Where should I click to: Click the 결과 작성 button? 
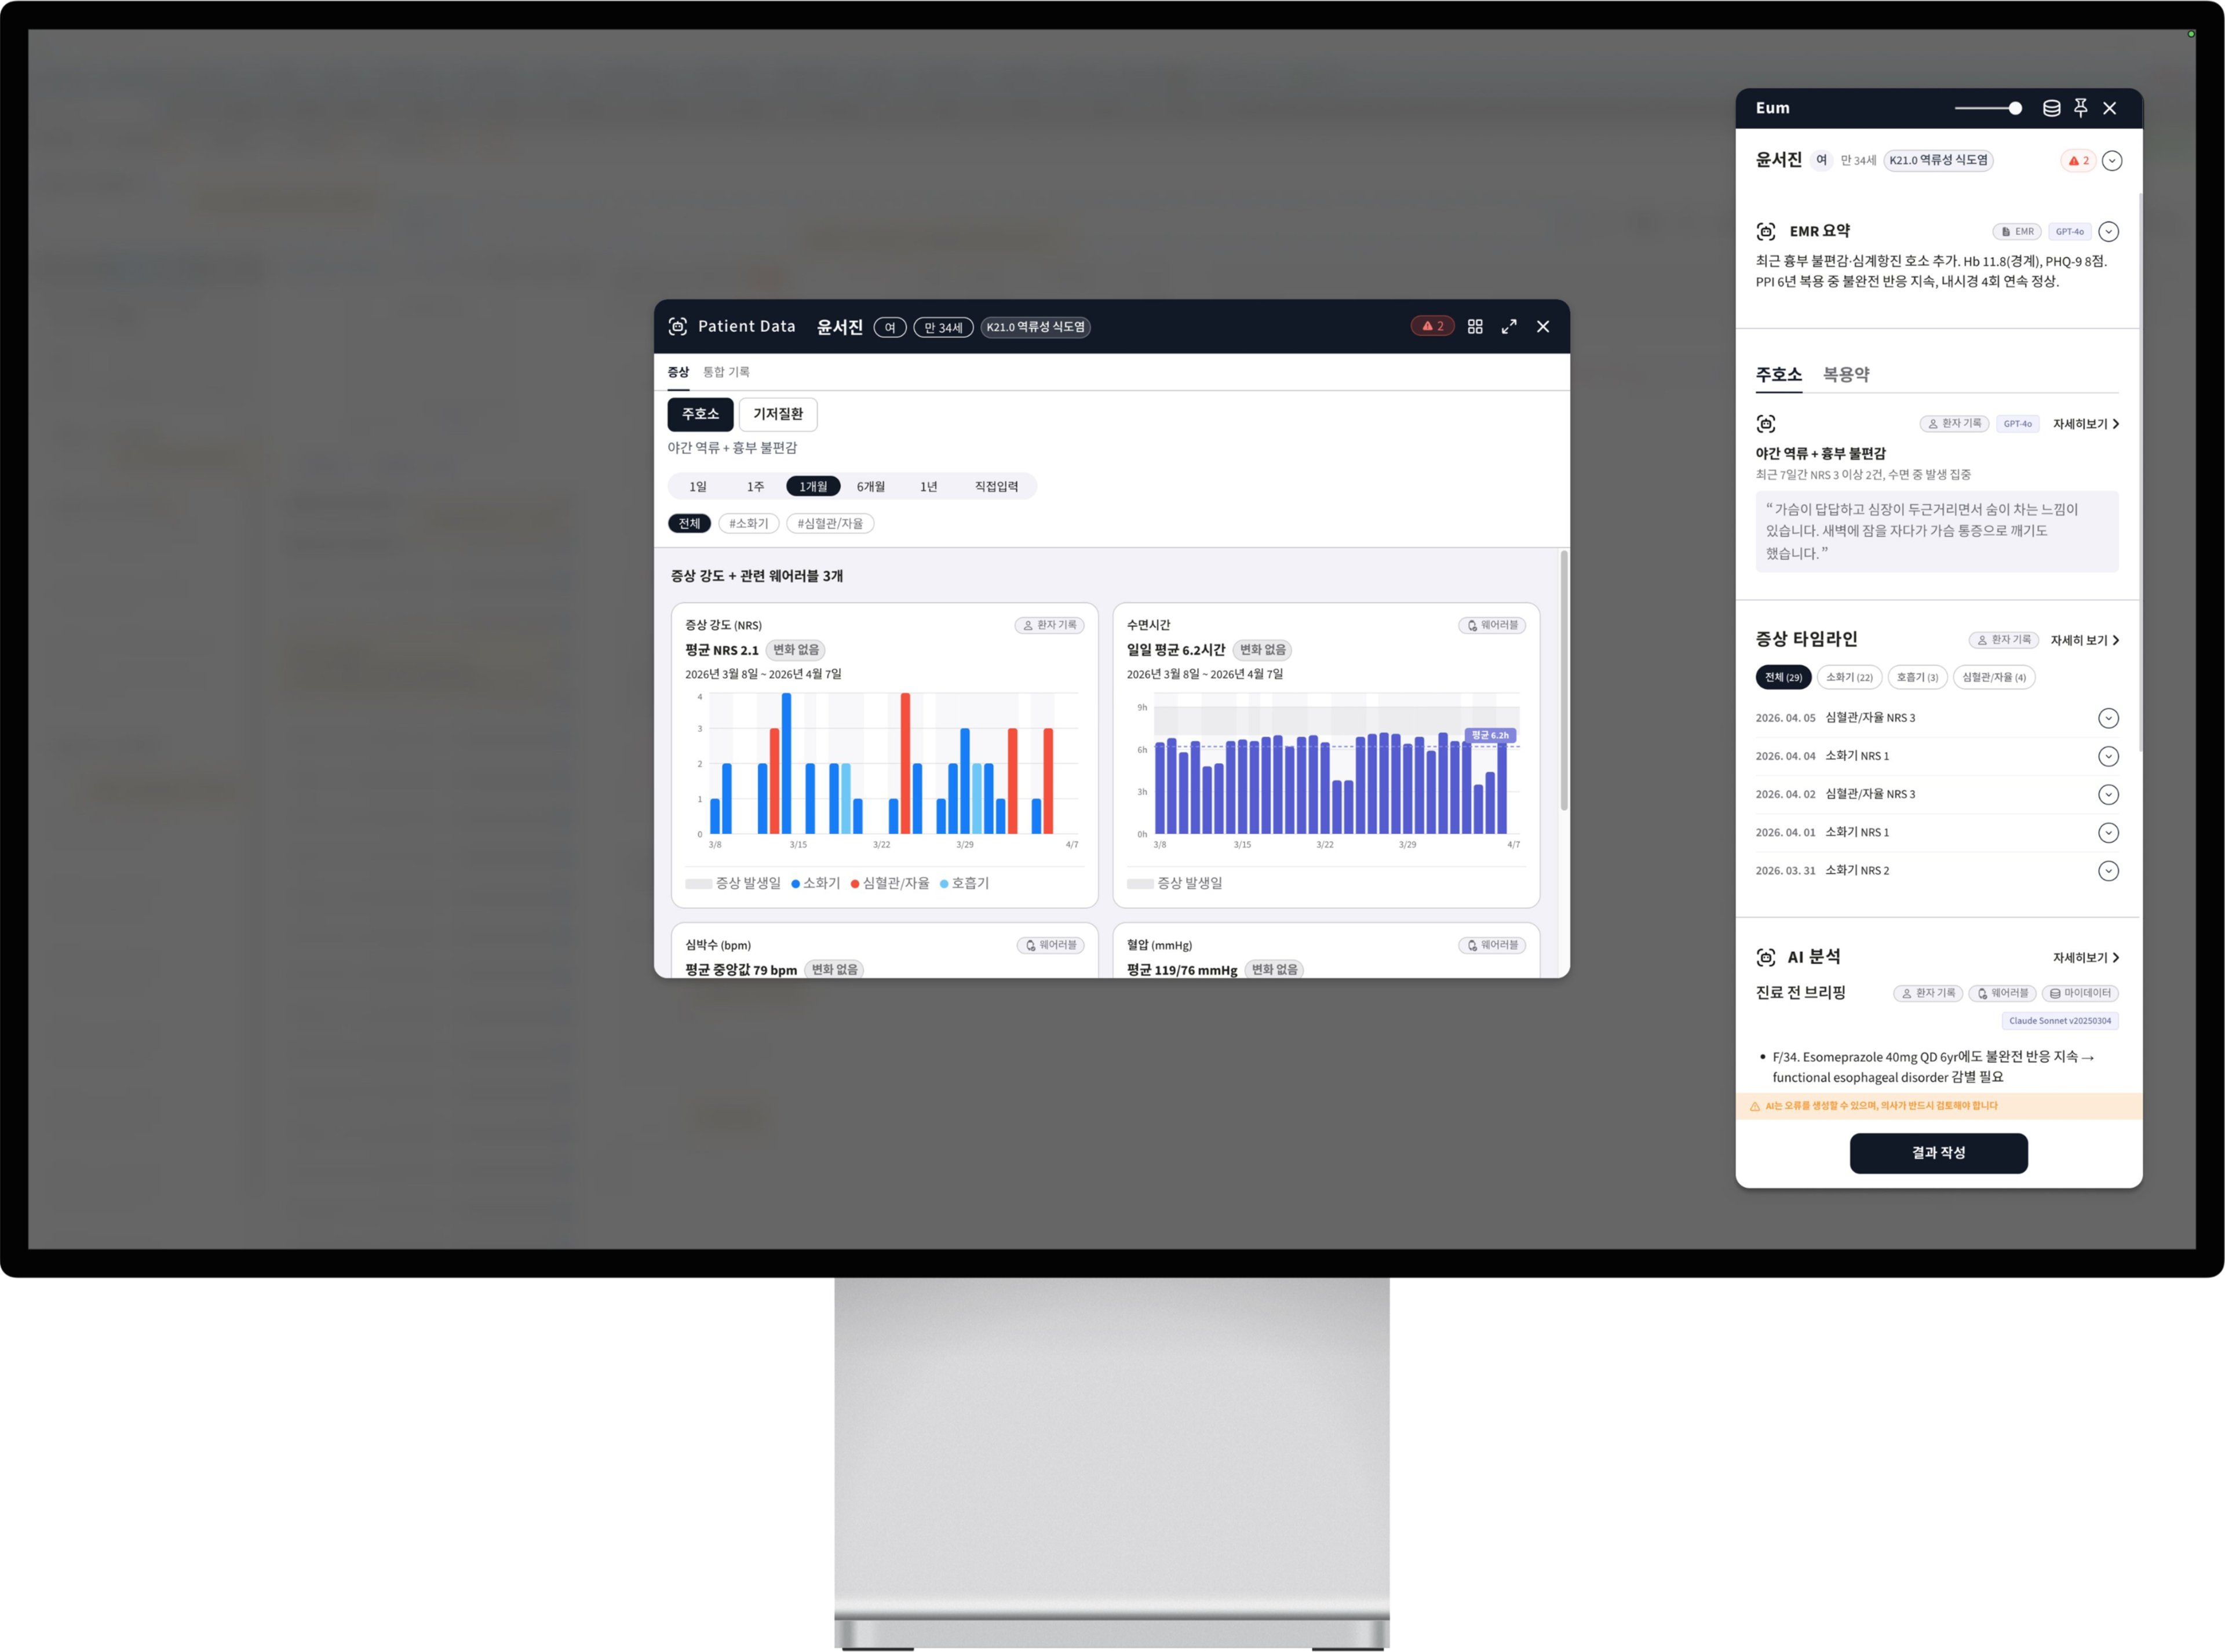(1938, 1153)
